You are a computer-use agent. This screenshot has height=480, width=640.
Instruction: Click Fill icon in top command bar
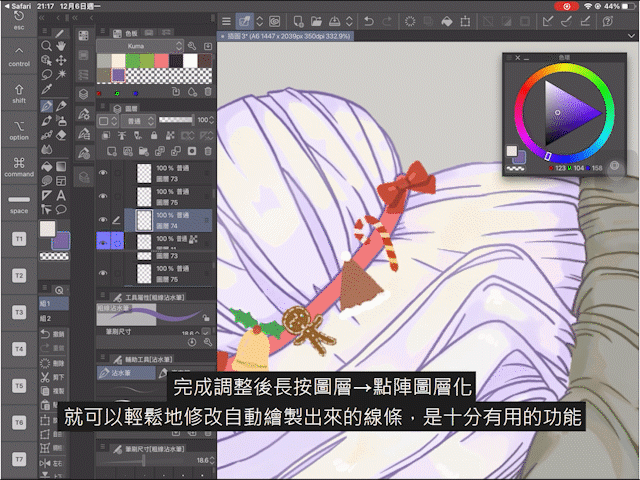pos(447,21)
